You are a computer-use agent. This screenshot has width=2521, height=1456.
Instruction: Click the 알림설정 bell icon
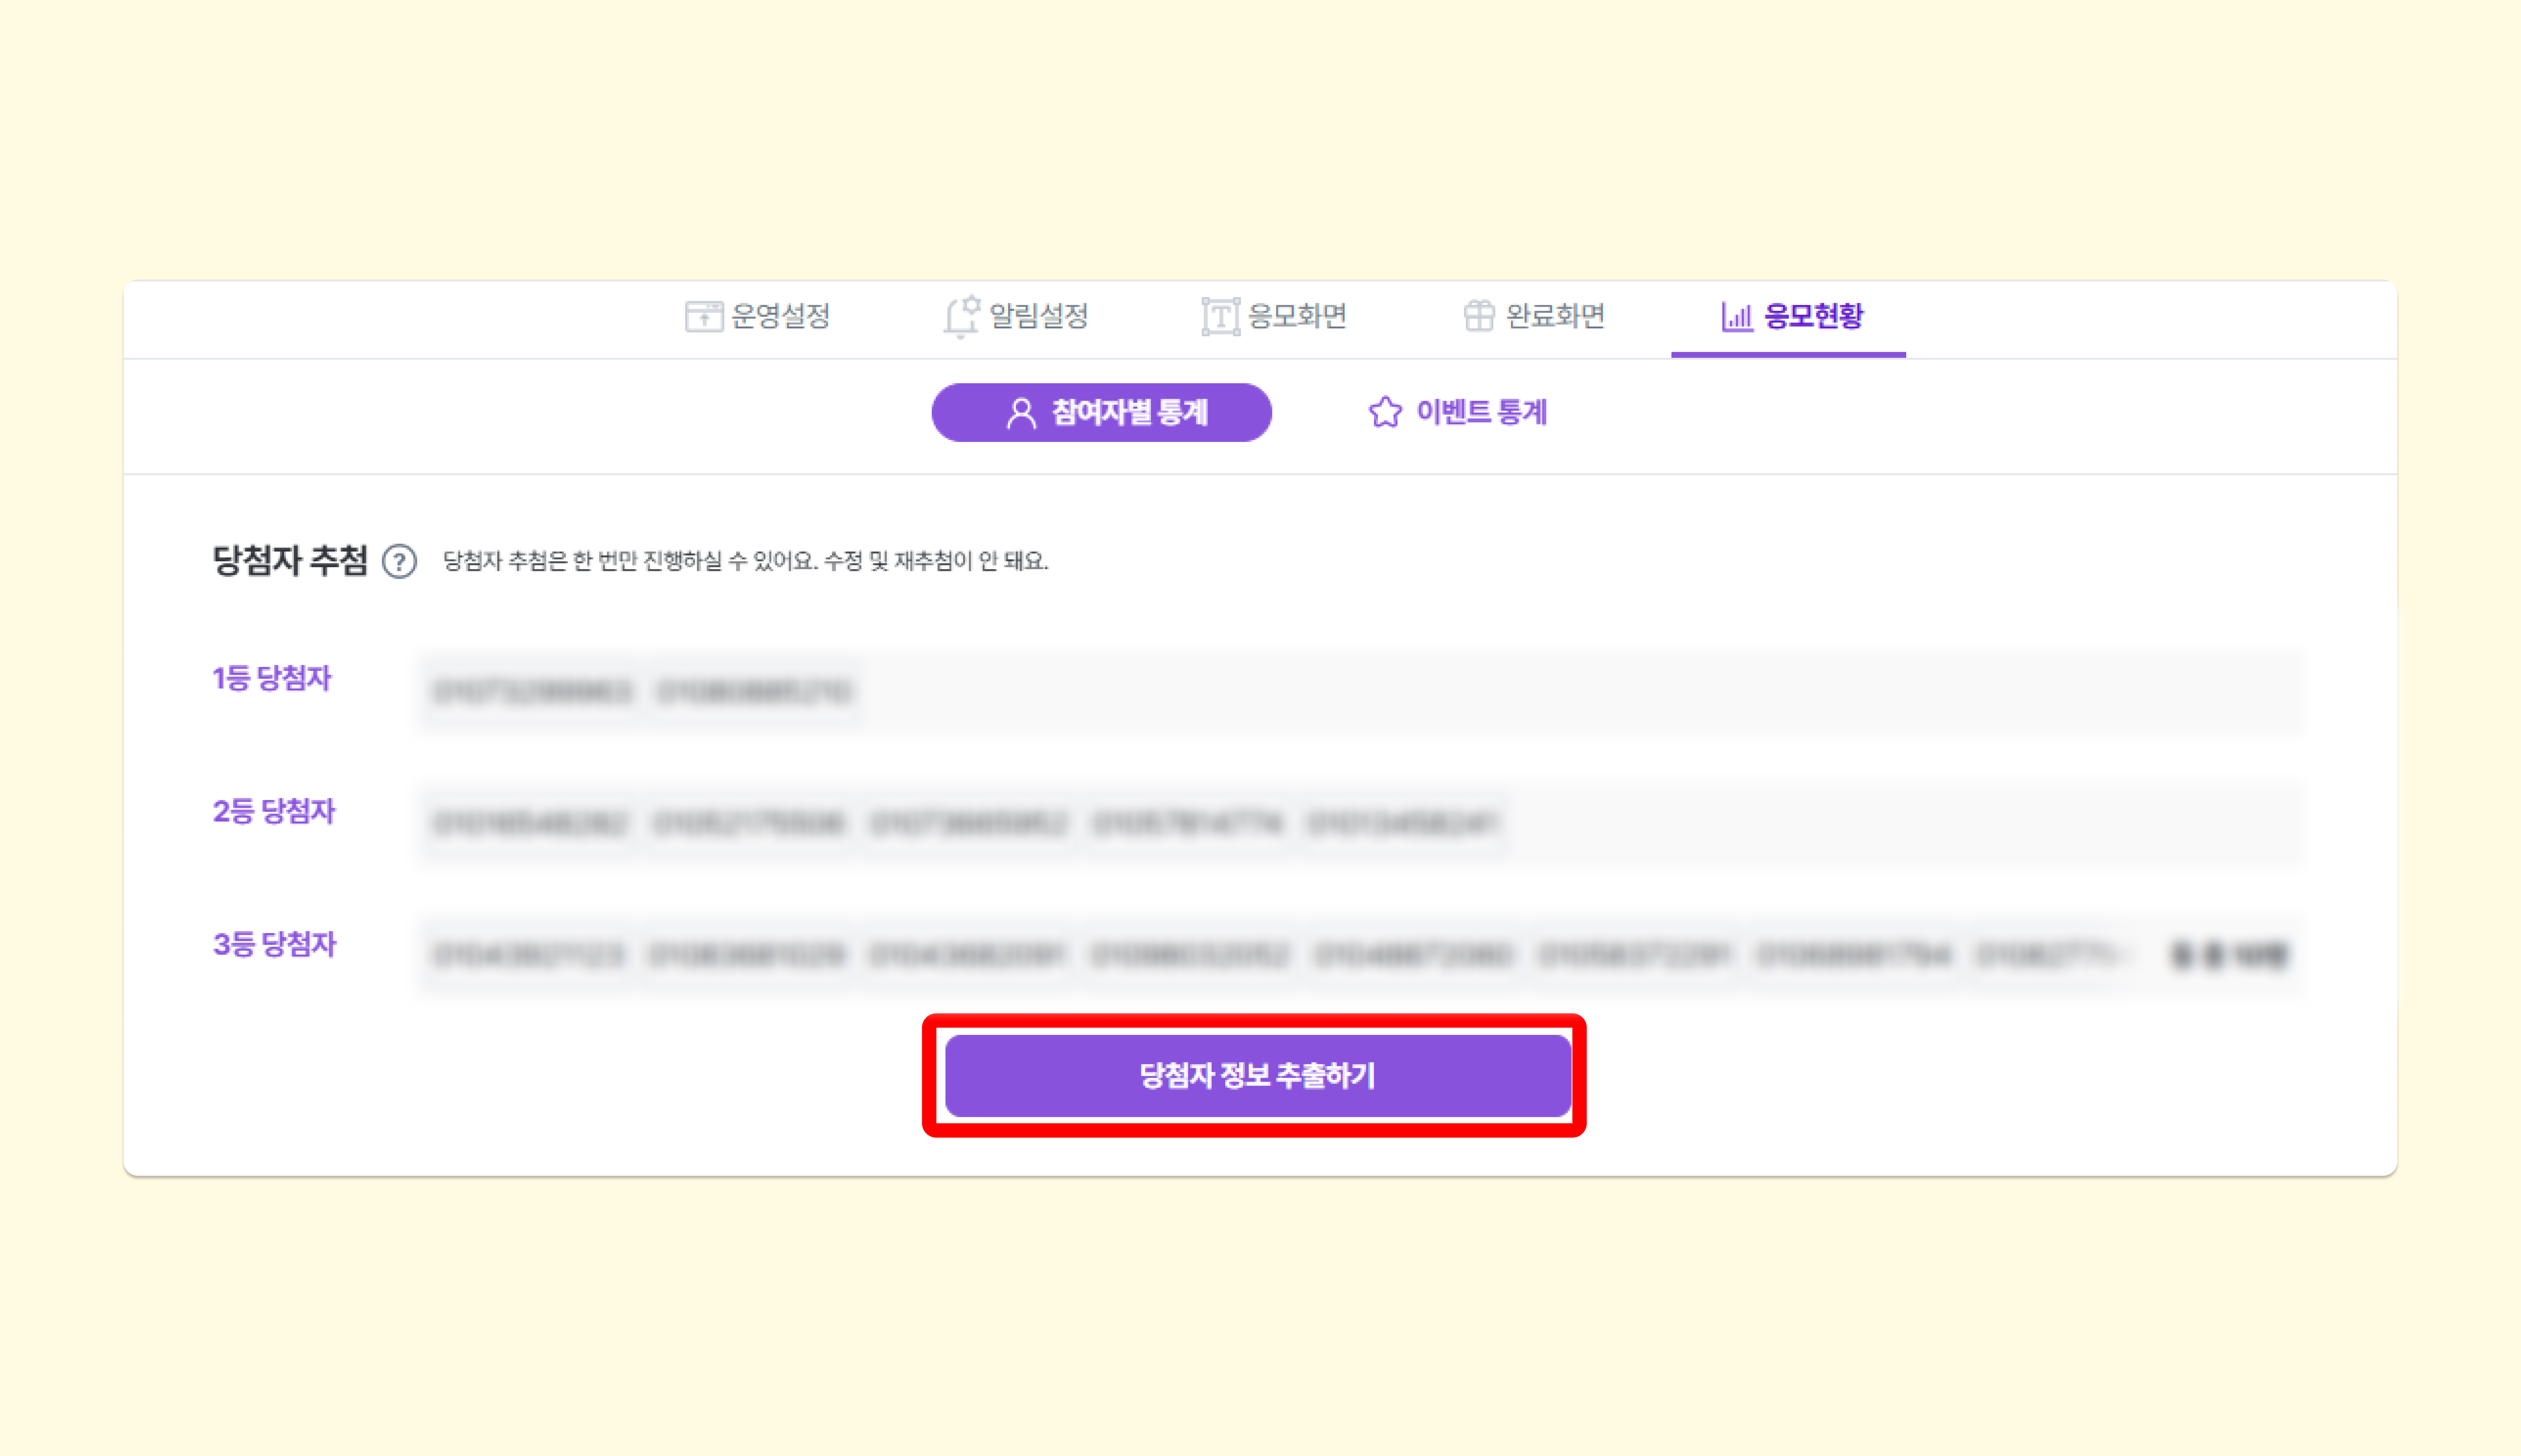coord(961,316)
